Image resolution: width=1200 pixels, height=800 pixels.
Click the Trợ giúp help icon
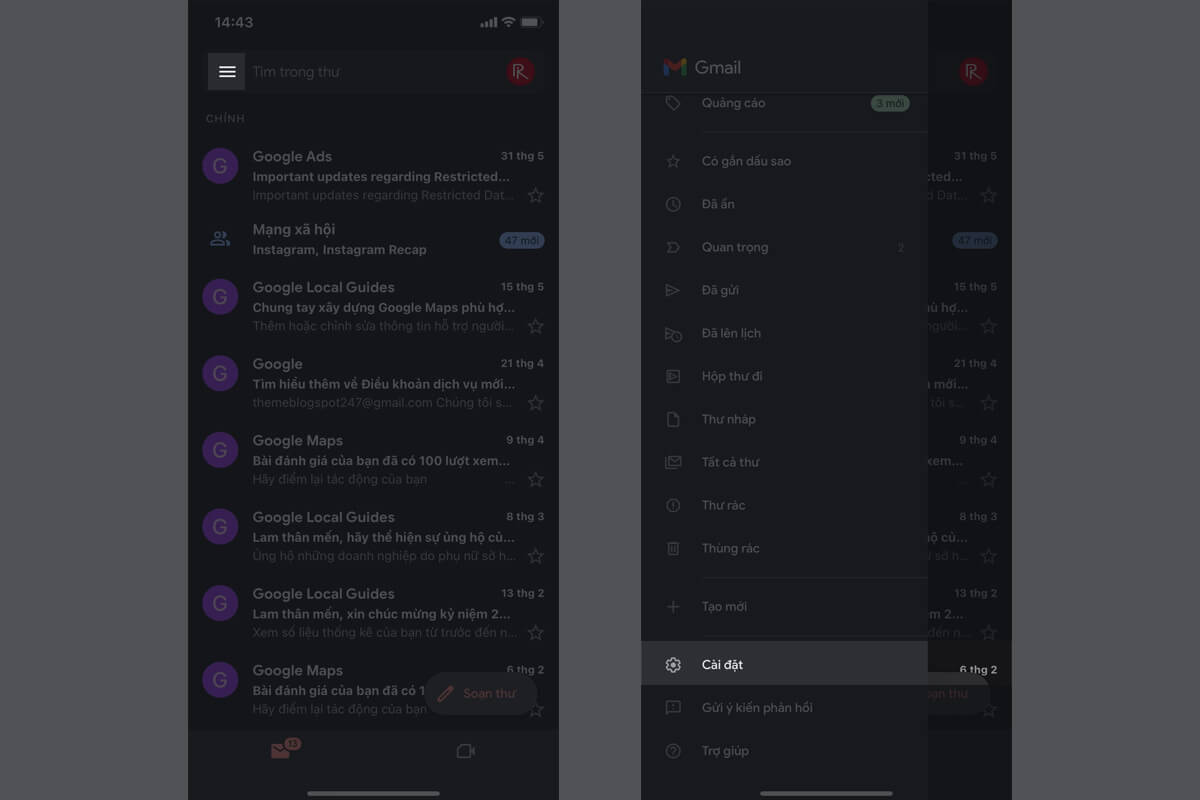point(673,751)
